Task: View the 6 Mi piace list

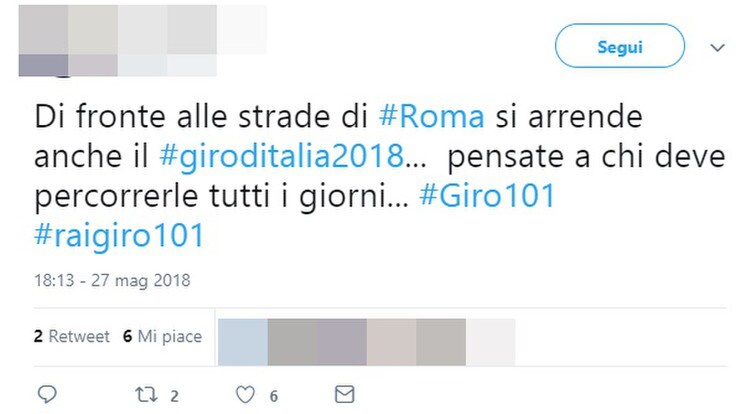Action: tap(162, 336)
